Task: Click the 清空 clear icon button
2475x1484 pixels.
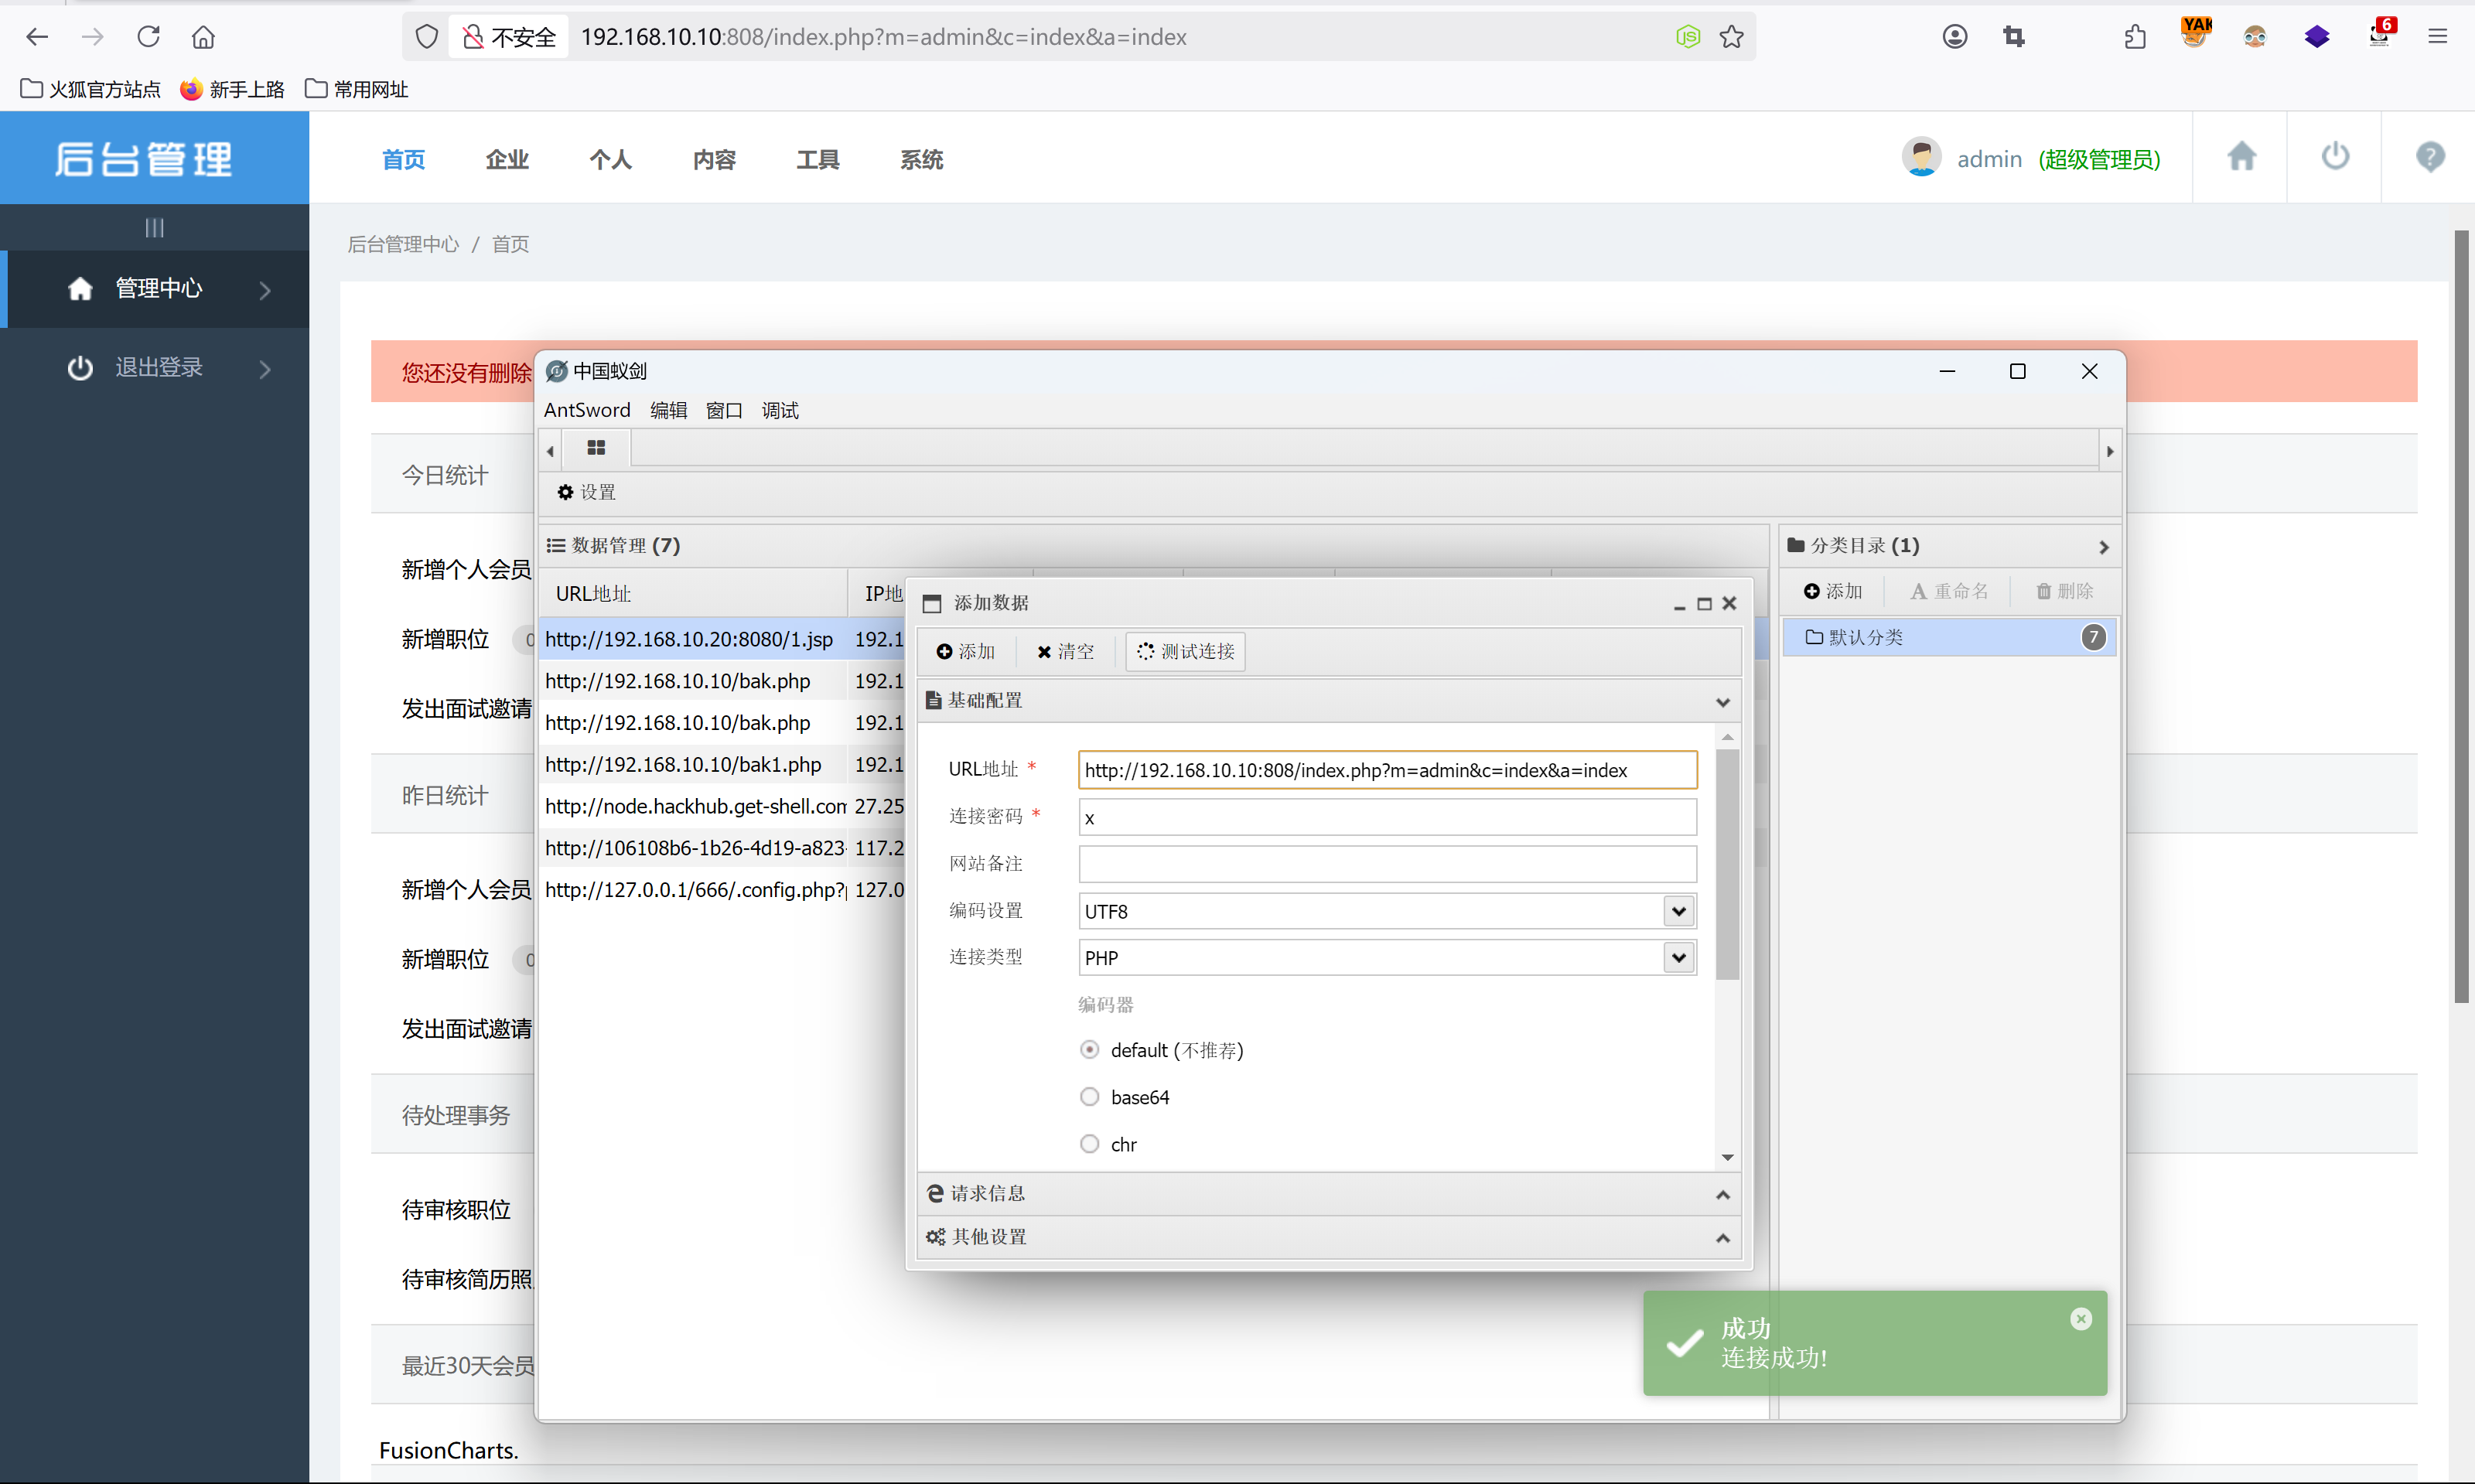Action: [1065, 651]
